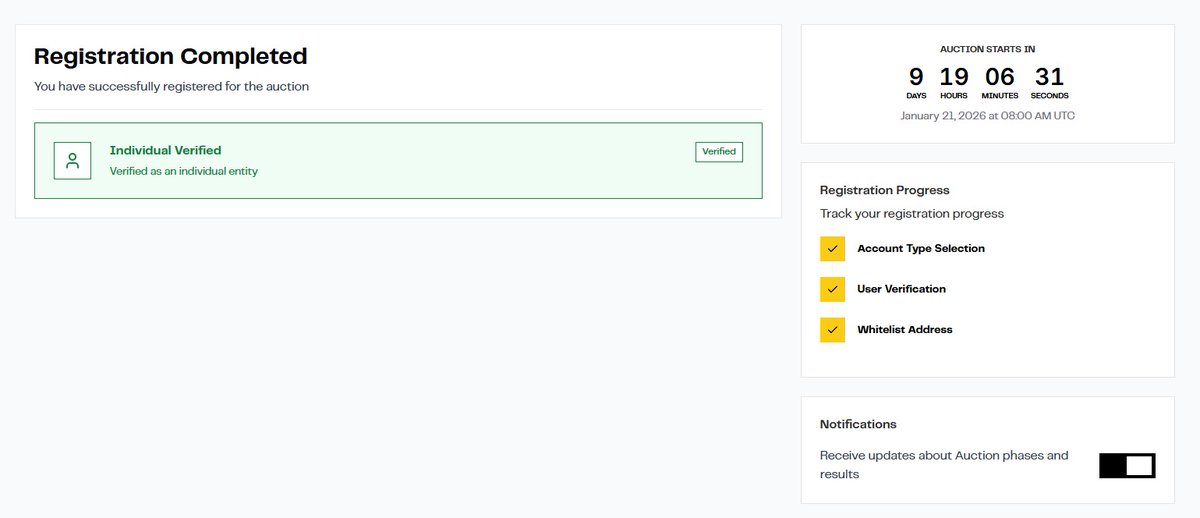The image size is (1200, 518).
Task: Click the 'AUCTION STARTS IN' label
Action: click(988, 49)
